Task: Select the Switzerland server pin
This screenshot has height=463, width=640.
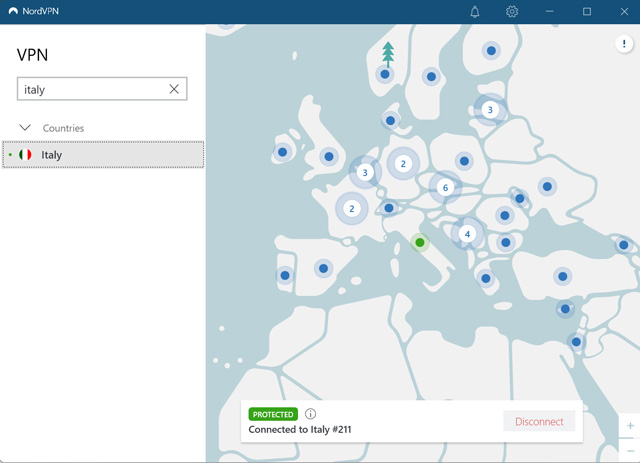Action: [389, 208]
